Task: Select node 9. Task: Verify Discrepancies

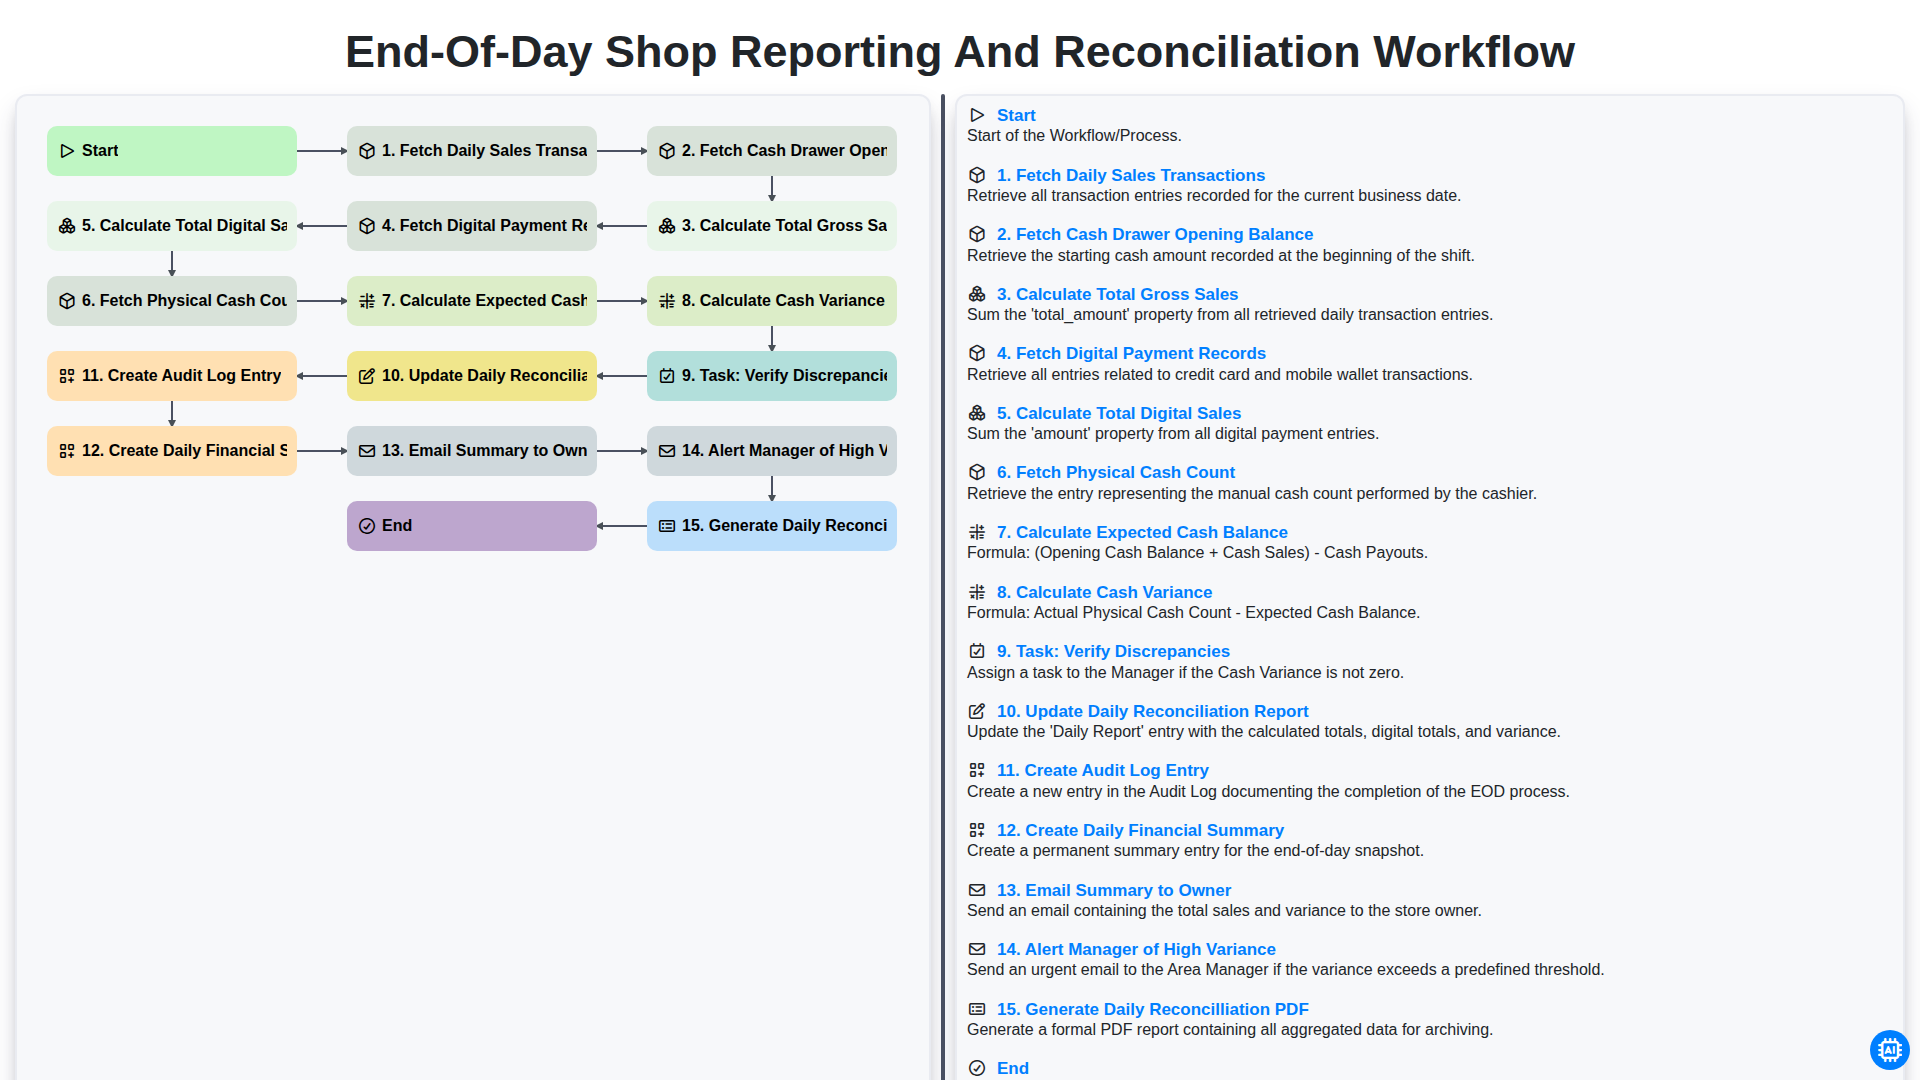Action: pos(772,376)
